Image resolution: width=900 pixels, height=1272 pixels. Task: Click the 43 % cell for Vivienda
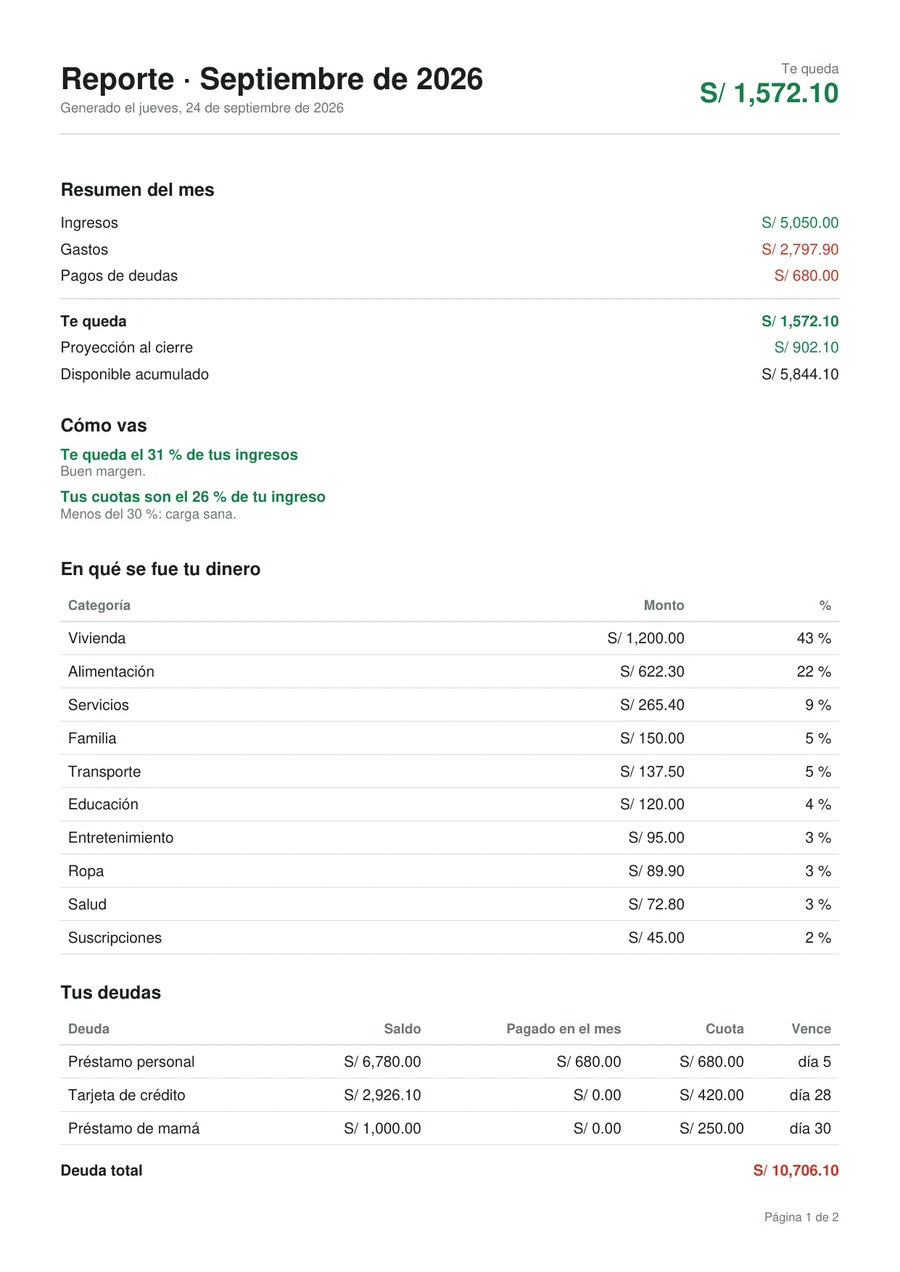(814, 638)
